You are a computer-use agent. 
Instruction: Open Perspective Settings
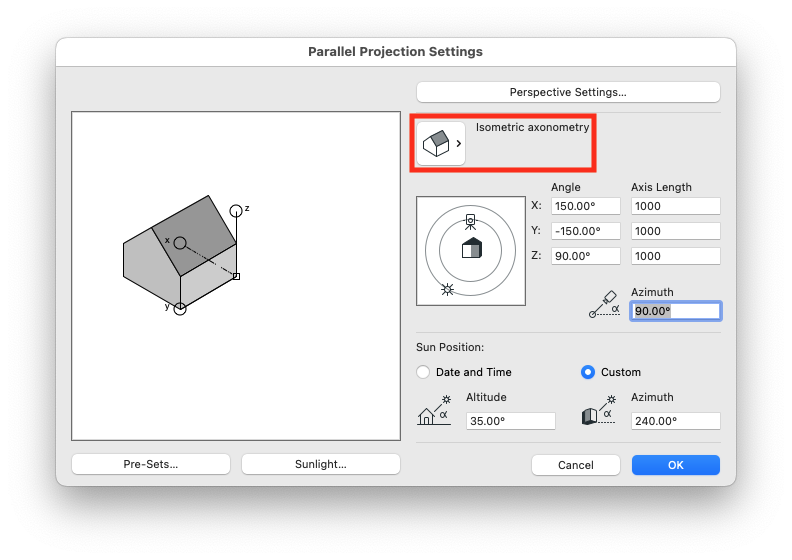(568, 92)
